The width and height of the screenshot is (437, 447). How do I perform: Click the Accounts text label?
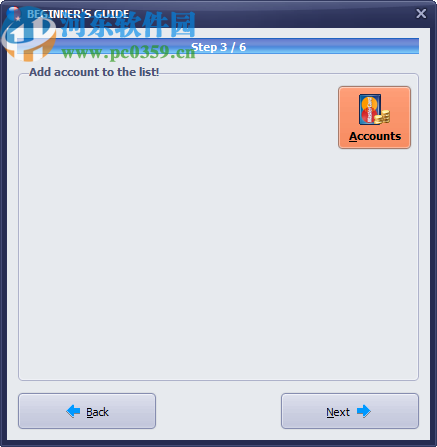[375, 136]
